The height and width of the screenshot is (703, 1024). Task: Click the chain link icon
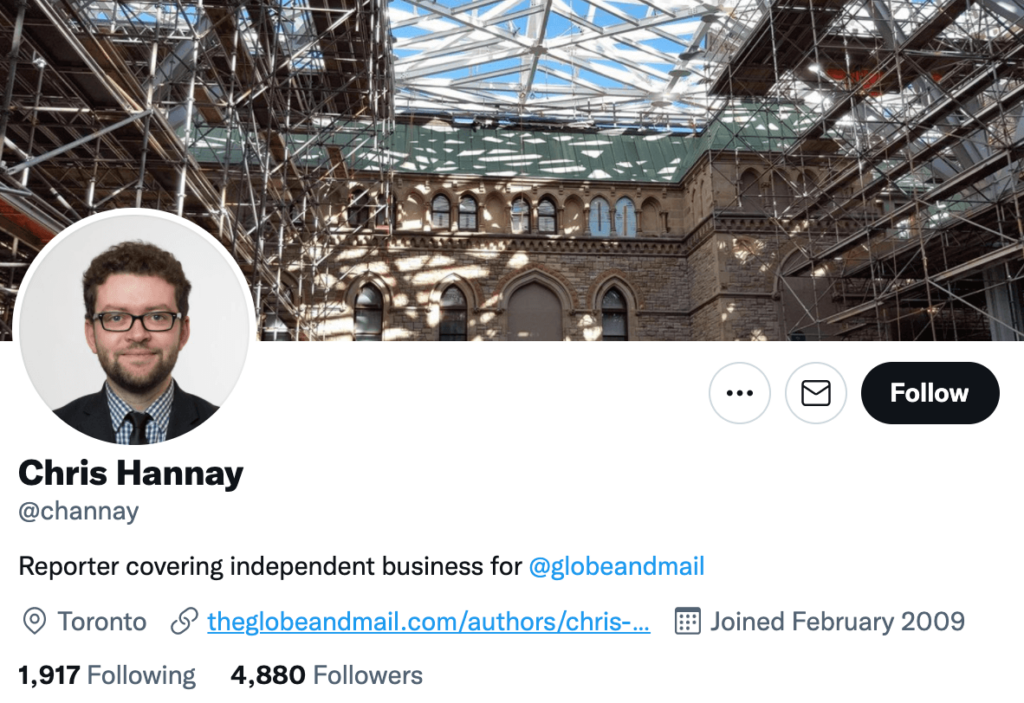184,622
